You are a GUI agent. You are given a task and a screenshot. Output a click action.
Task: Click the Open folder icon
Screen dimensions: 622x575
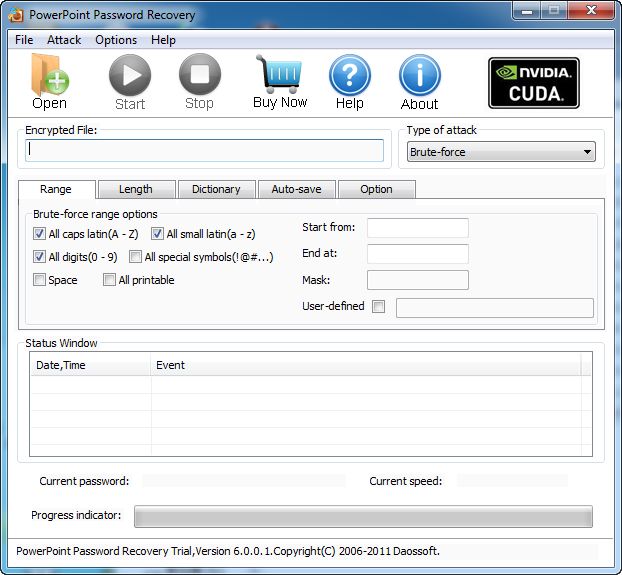click(x=48, y=76)
